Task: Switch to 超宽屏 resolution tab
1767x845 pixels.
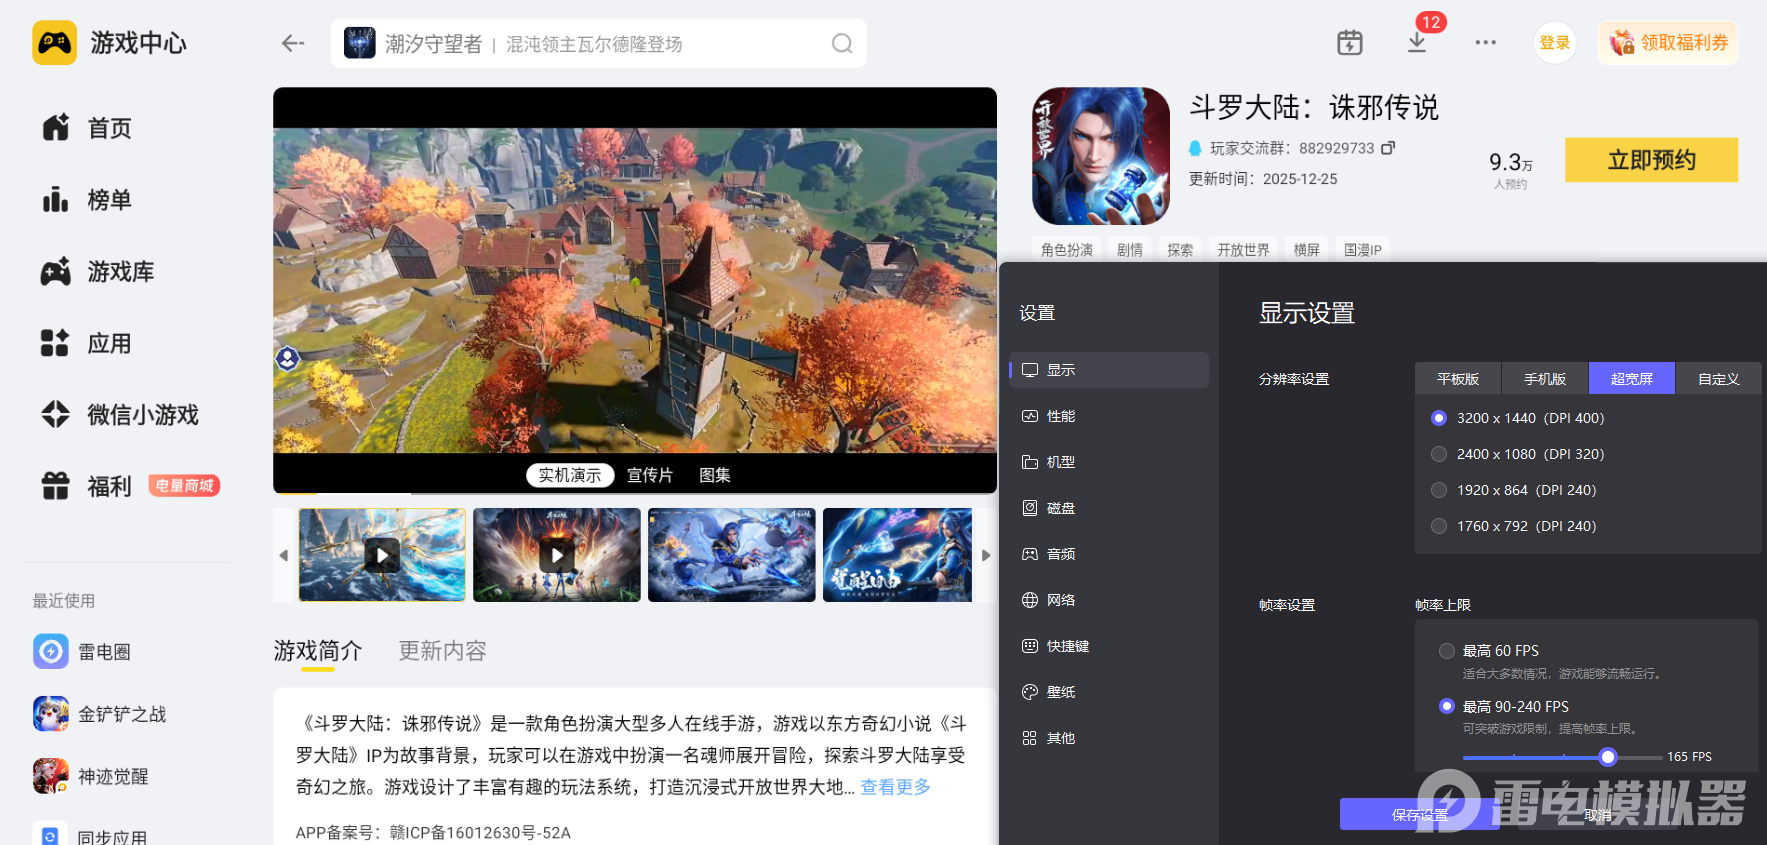Action: tap(1632, 378)
